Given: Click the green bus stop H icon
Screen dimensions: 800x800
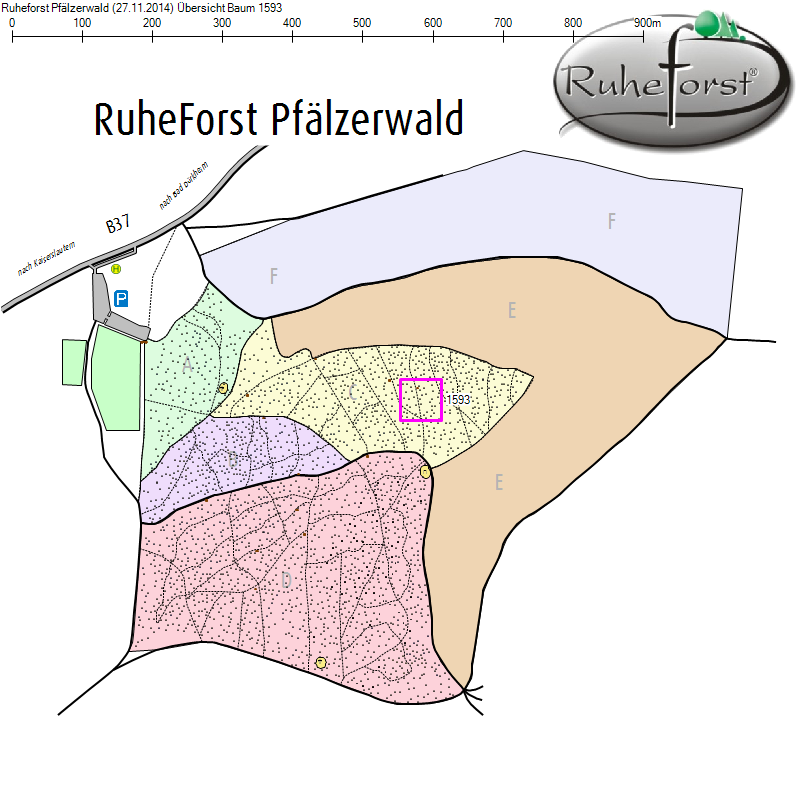Looking at the screenshot, I should click(x=116, y=269).
